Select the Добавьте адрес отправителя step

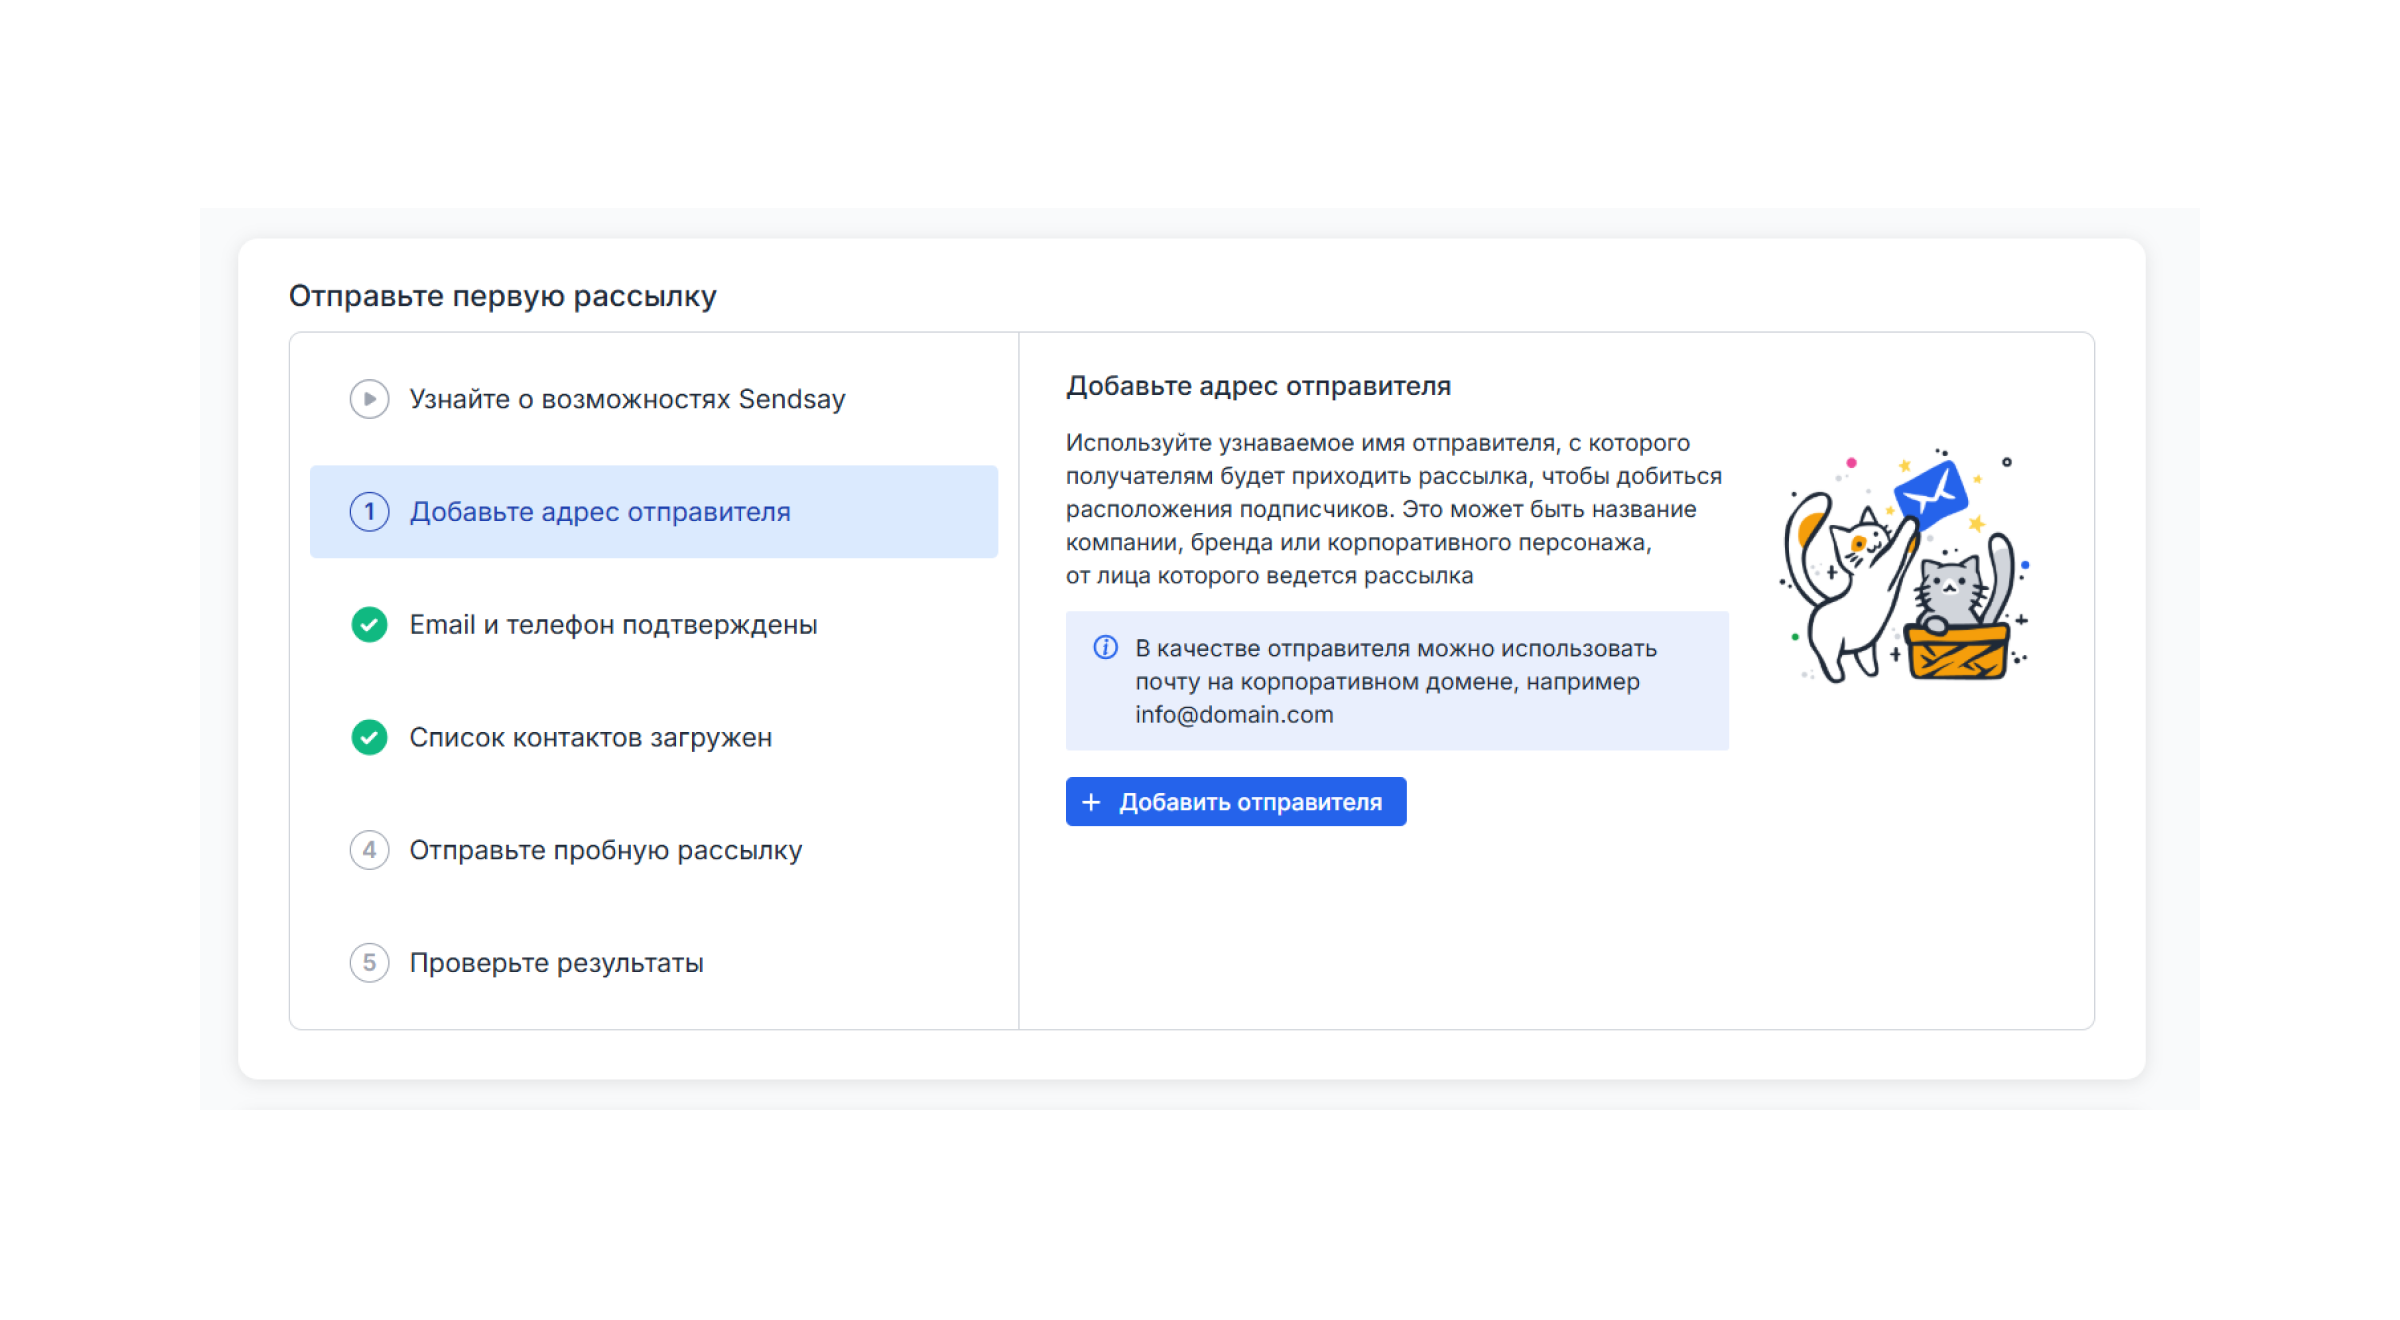pos(654,512)
